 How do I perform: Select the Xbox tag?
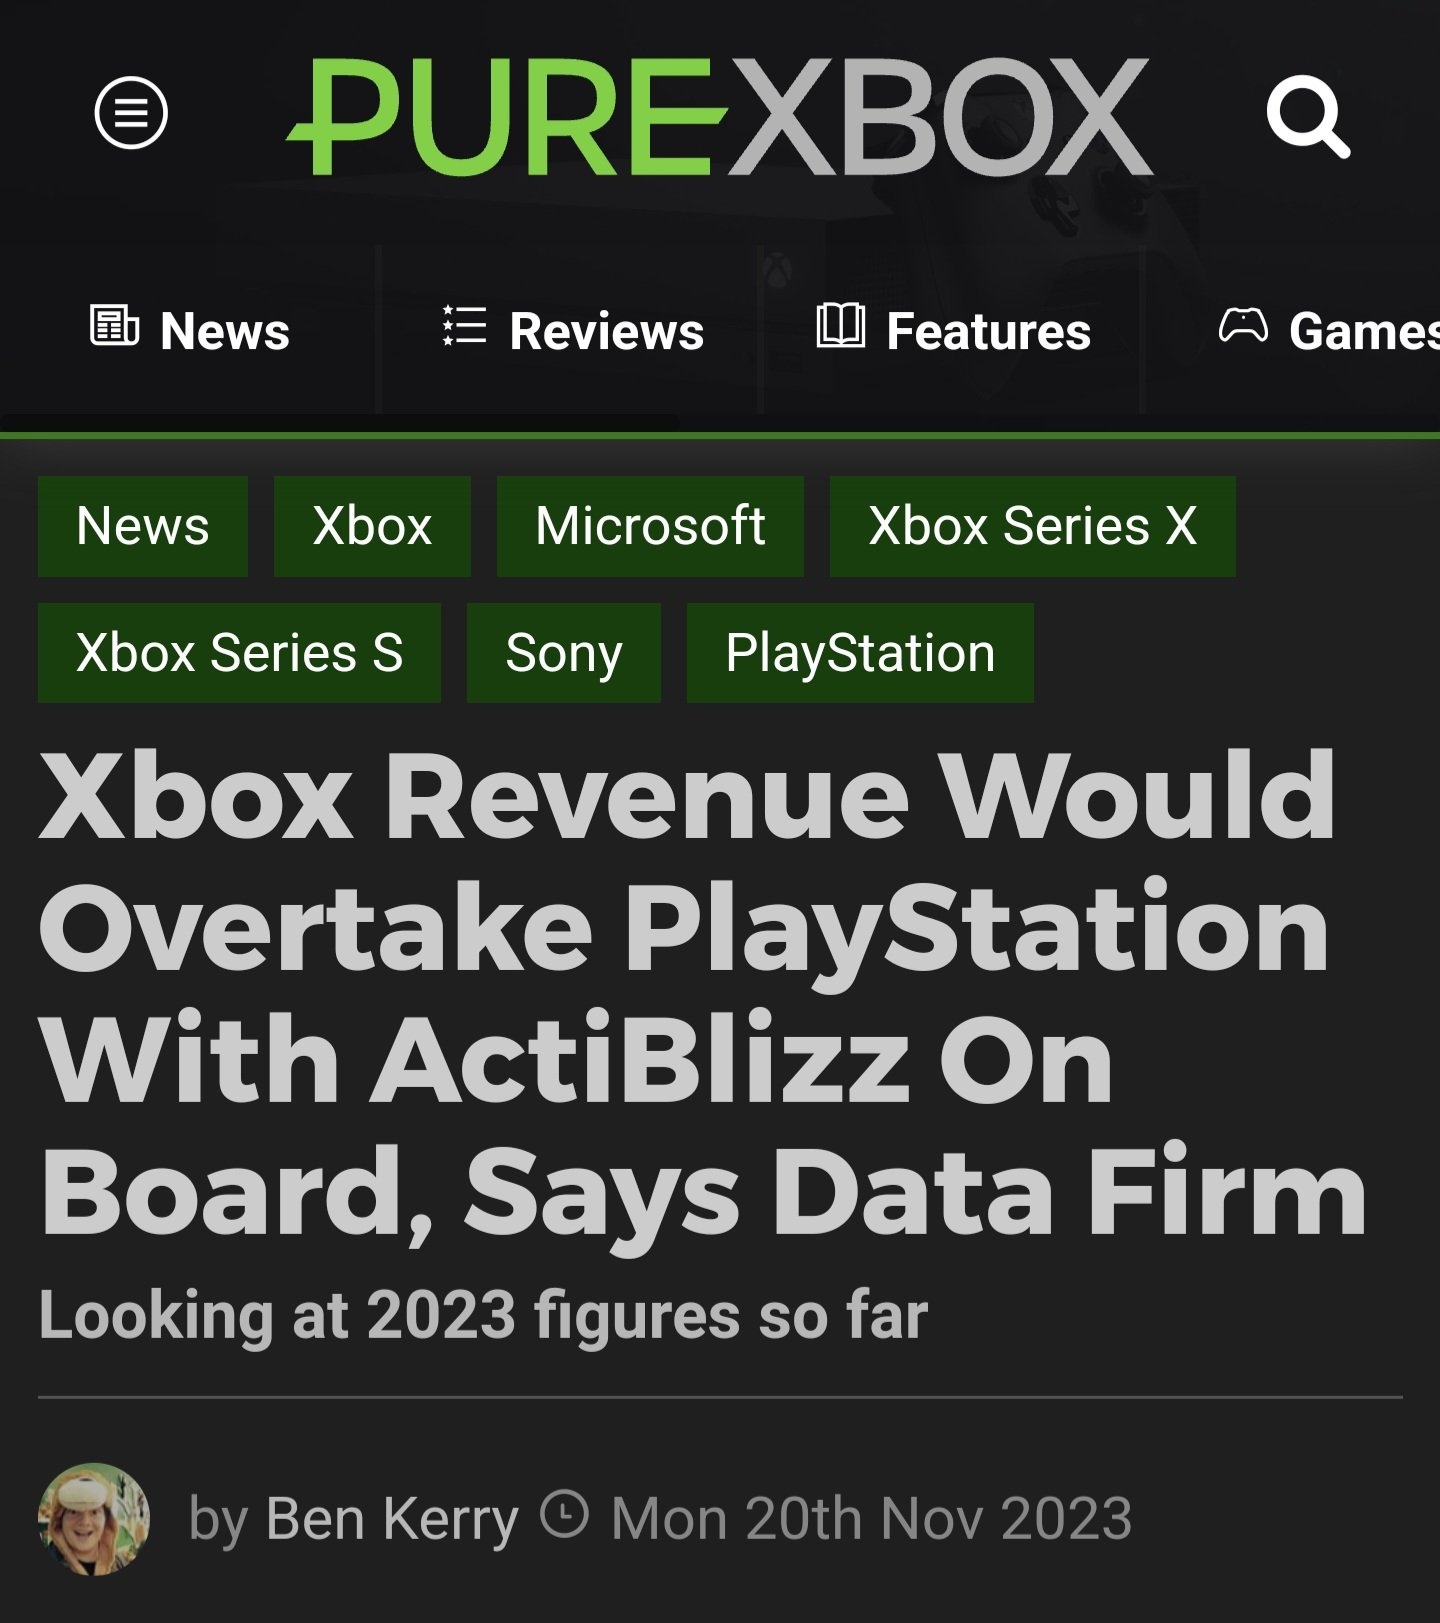(x=372, y=526)
